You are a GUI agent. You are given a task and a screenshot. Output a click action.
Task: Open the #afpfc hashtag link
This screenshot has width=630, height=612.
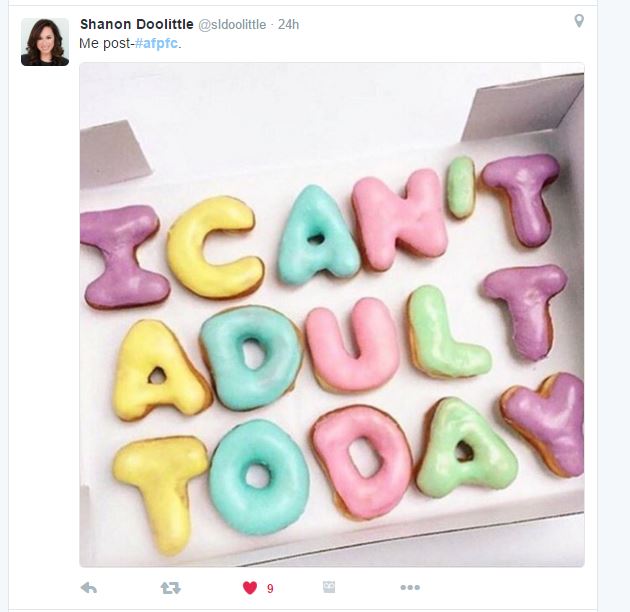156,43
